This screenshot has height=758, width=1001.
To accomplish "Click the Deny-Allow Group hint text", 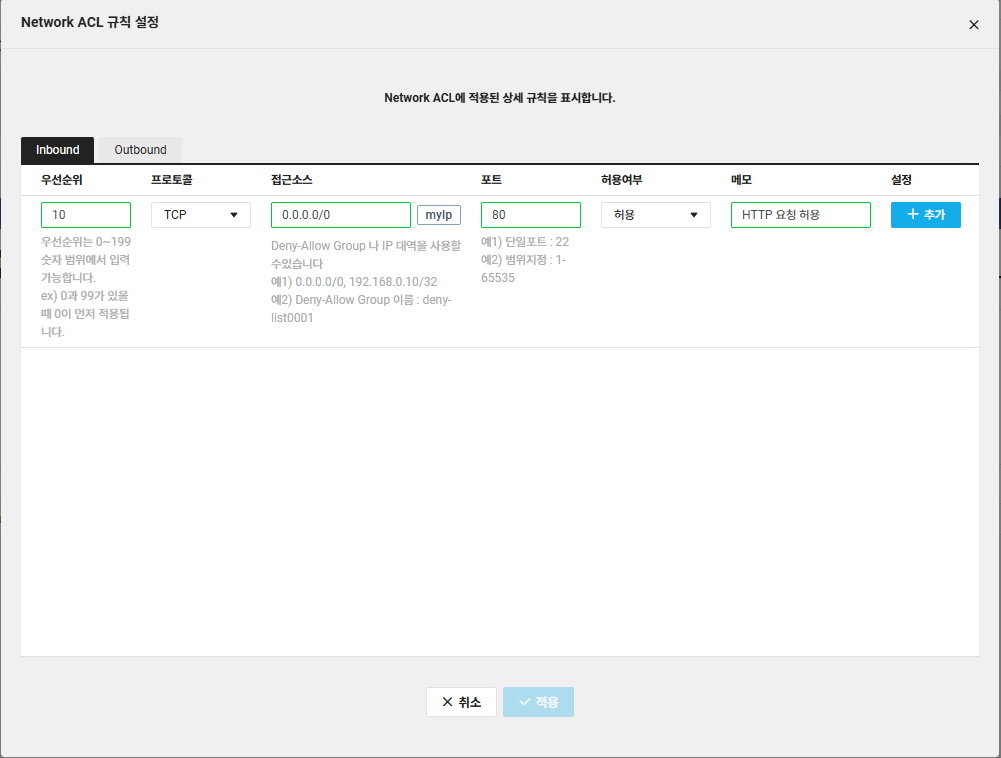I will (366, 282).
